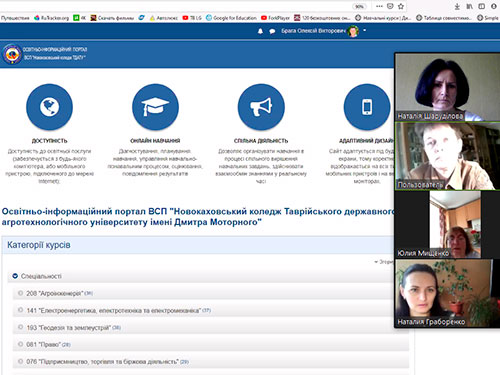
Task: Click the ДОСТУПНІСТЬ heading
Action: click(x=49, y=141)
